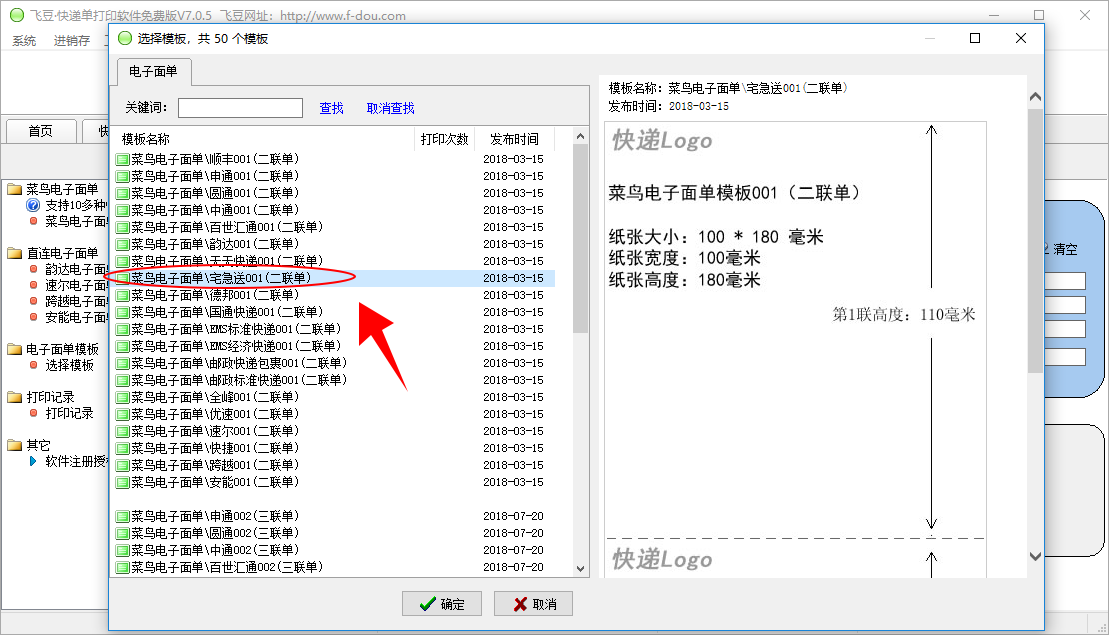1109x635 pixels.
Task: Click the 快捷001 template icon
Action: click(x=122, y=448)
